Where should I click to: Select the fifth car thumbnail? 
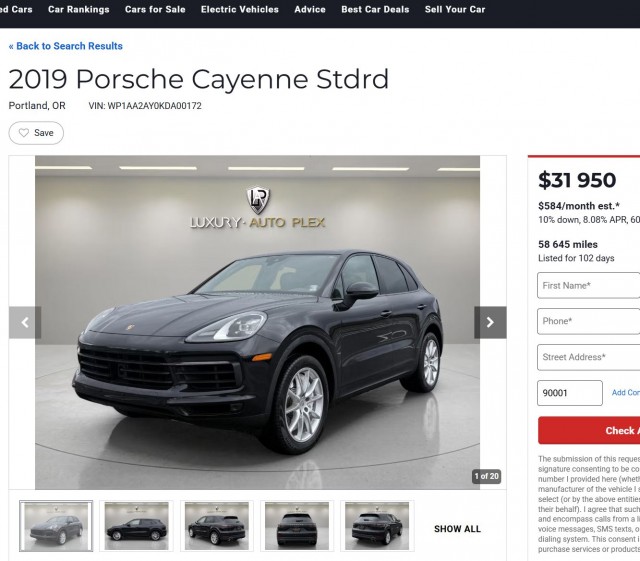(377, 526)
